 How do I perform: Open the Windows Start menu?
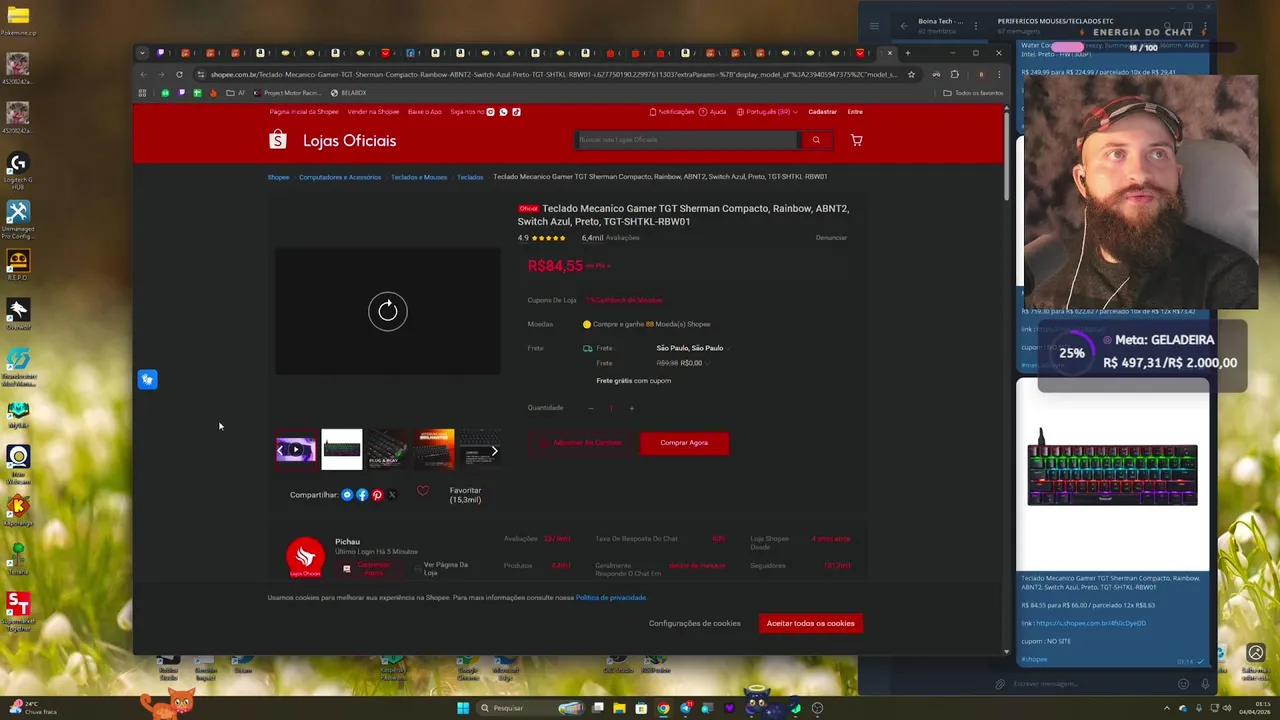463,708
